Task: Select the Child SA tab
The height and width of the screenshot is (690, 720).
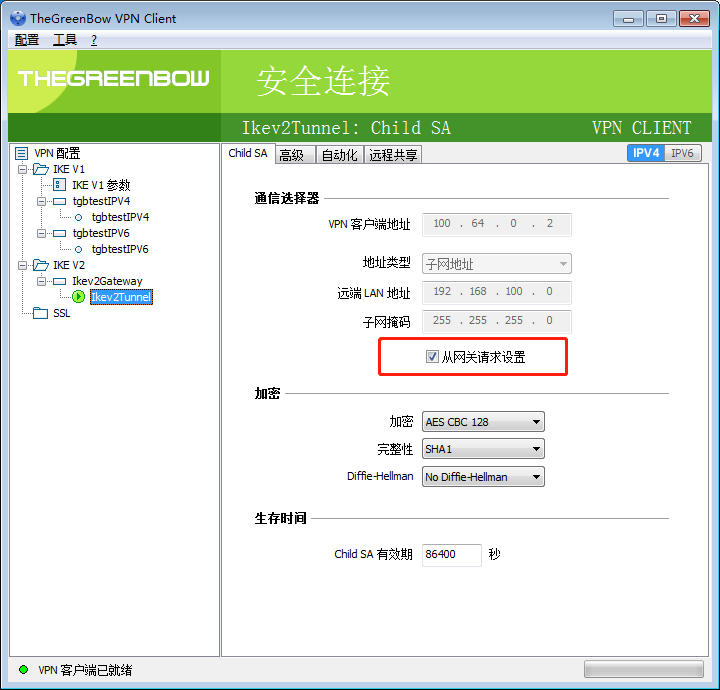Action: (x=248, y=153)
